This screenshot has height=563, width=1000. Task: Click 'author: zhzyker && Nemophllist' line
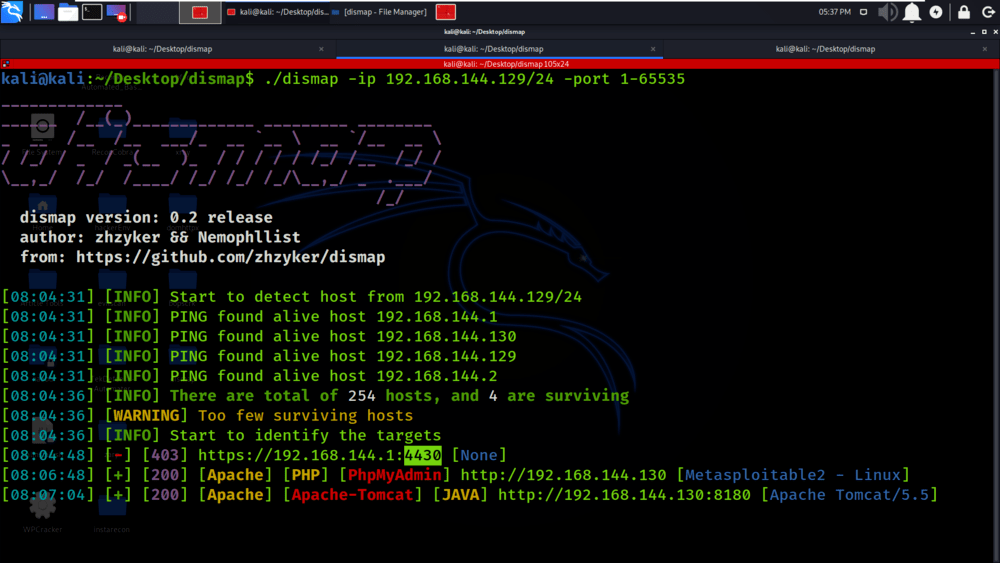tap(160, 237)
